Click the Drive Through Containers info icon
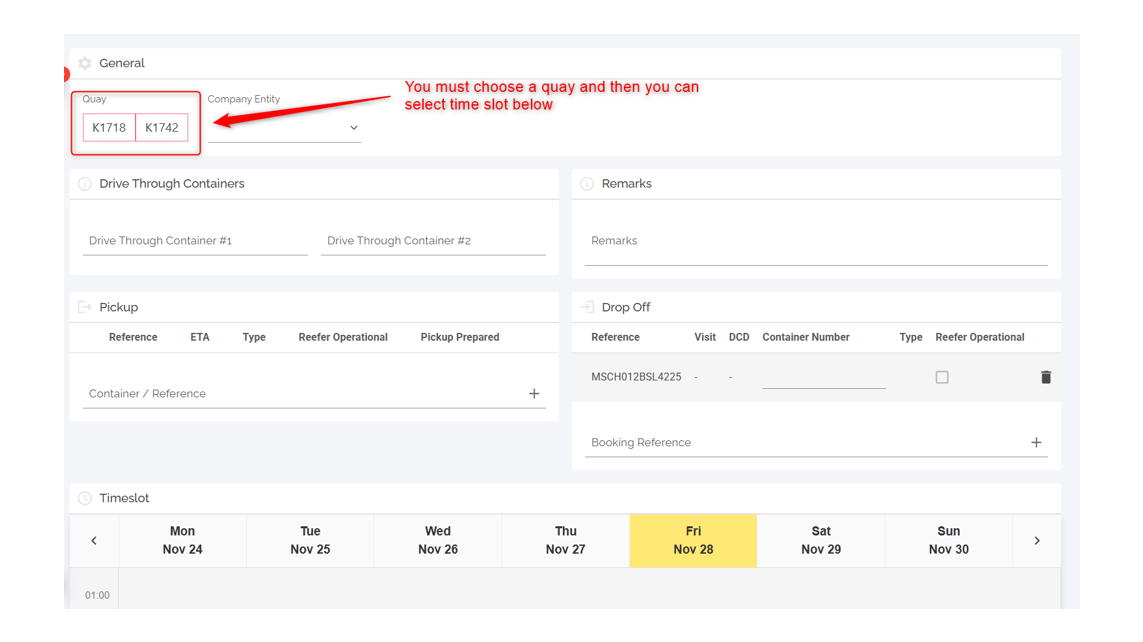Viewport: 1143px width, 642px height. click(85, 184)
